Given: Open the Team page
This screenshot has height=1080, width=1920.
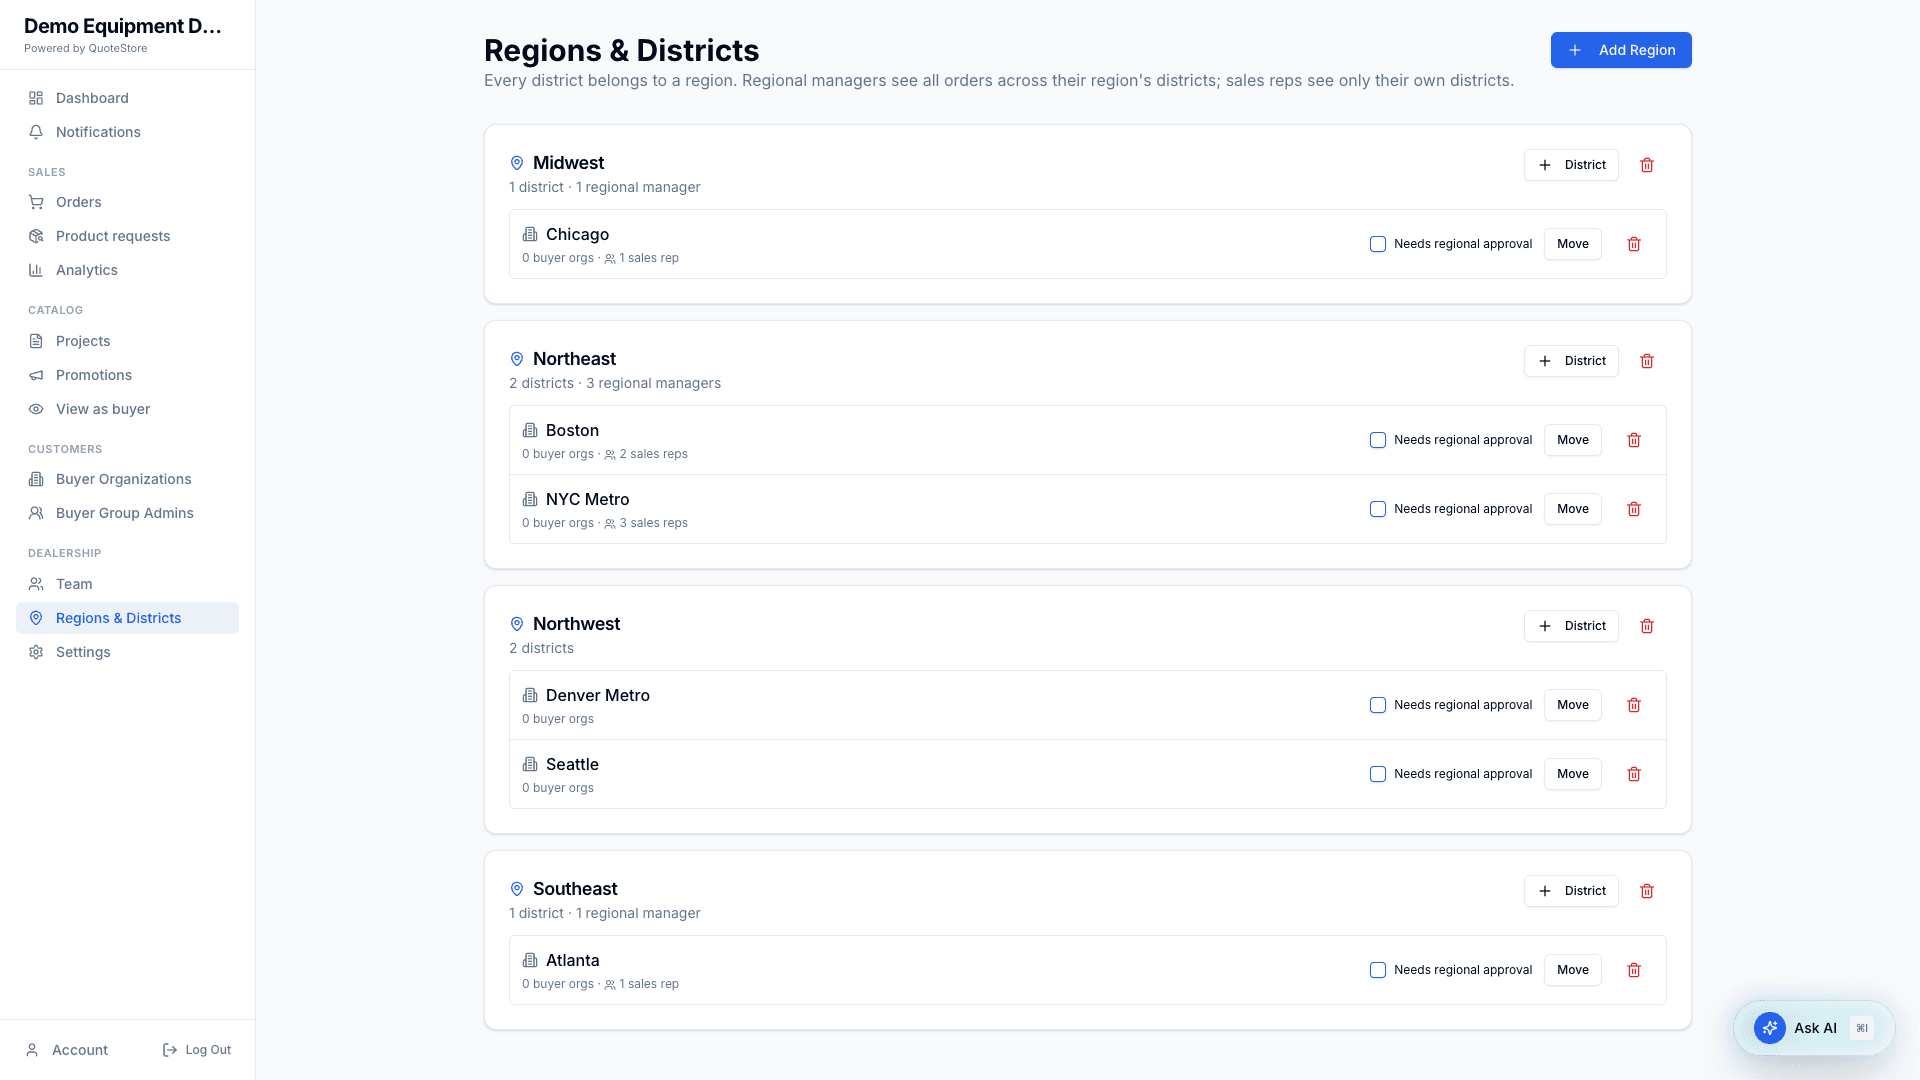Looking at the screenshot, I should (x=127, y=584).
